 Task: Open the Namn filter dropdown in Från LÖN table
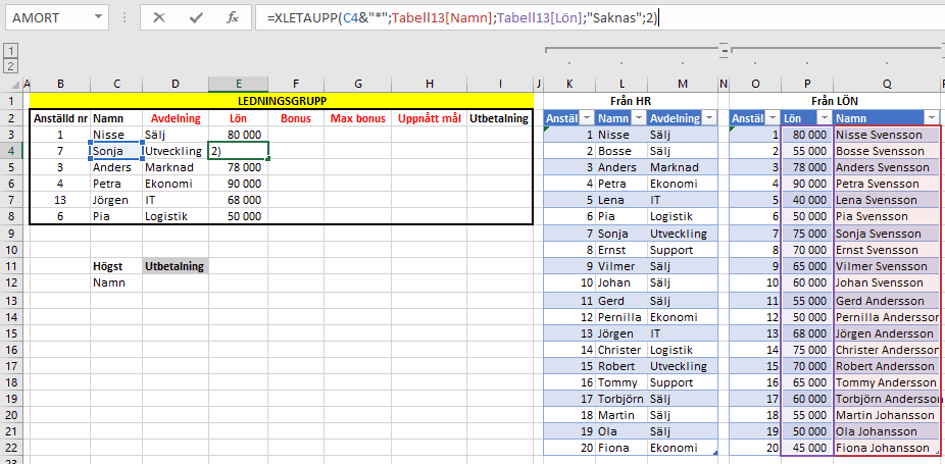[x=930, y=118]
